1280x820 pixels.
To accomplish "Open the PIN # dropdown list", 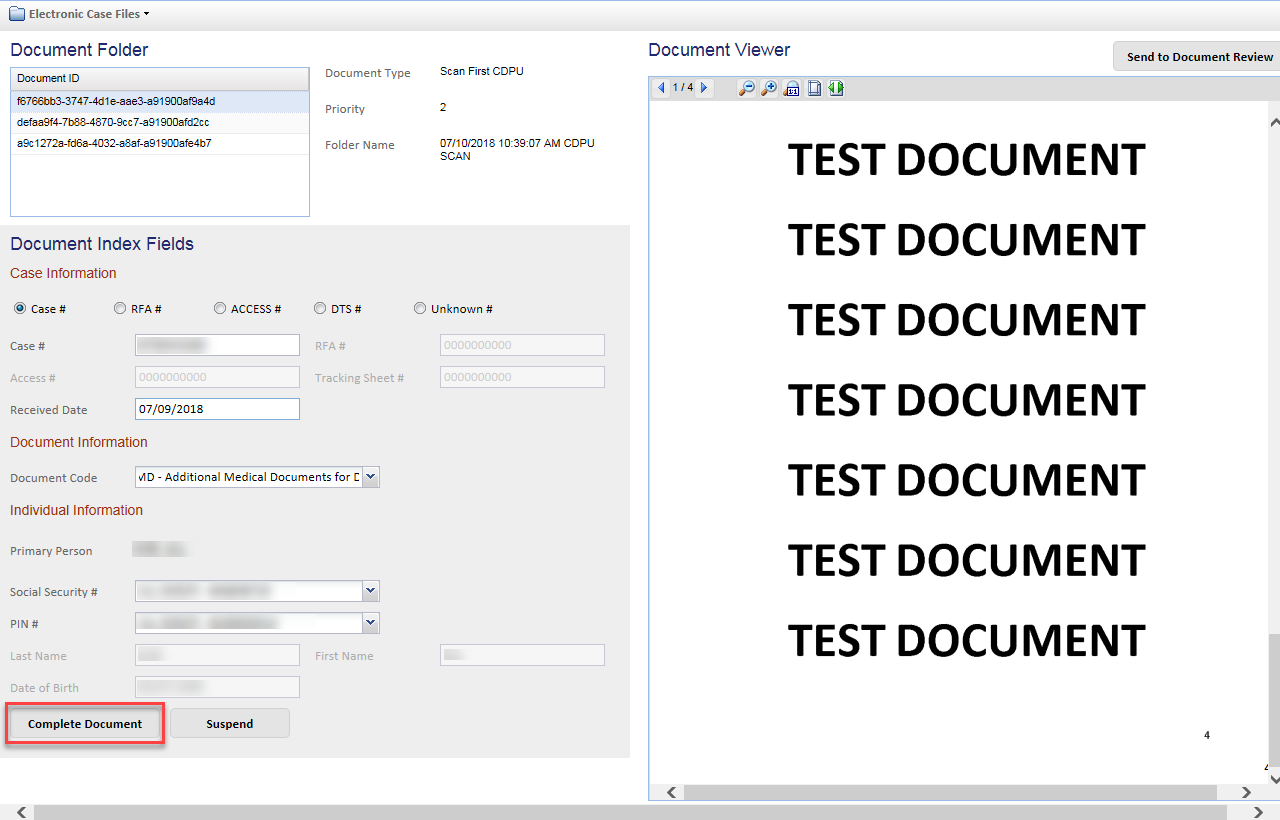I will tap(371, 623).
